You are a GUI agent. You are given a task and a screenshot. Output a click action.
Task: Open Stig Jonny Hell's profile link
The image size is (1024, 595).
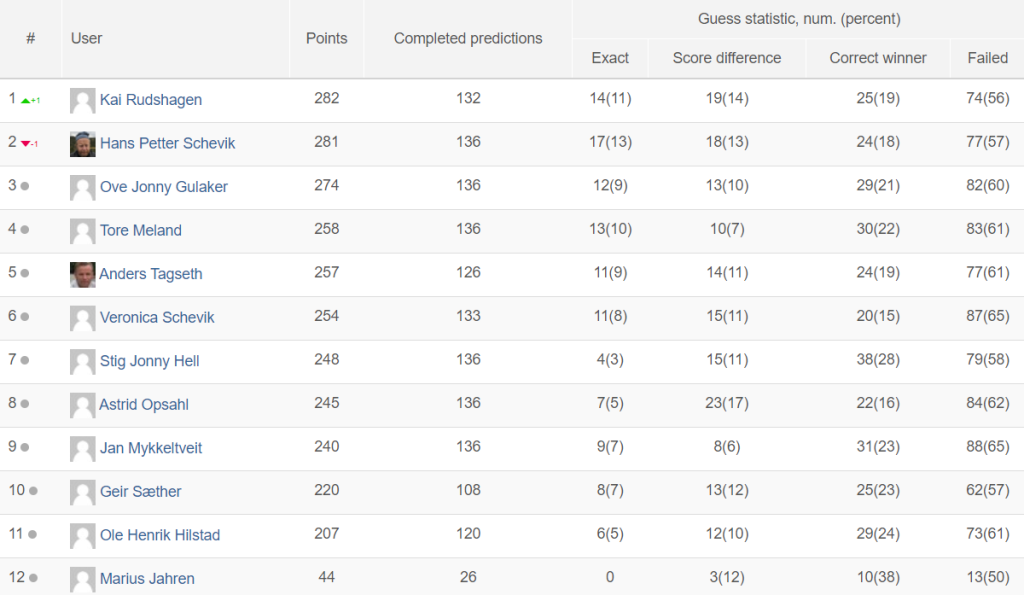(x=150, y=361)
